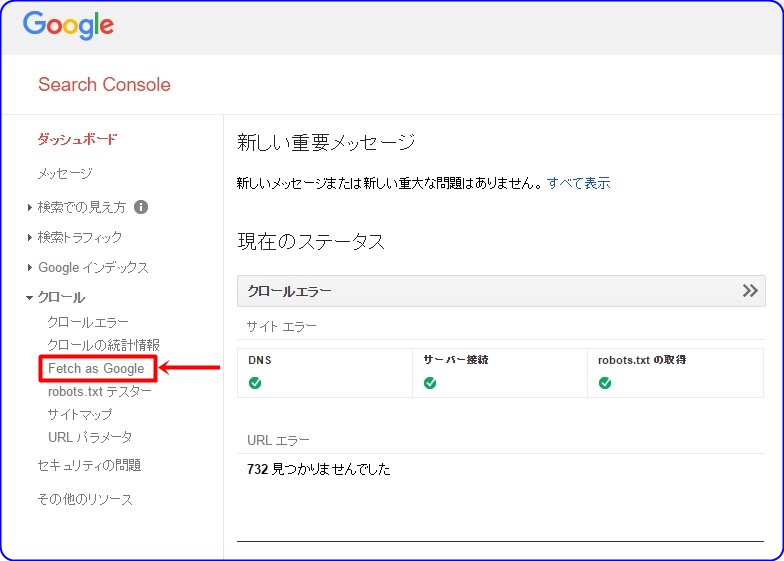Open サイトマップ in the sidebar
Image resolution: width=784 pixels, height=561 pixels.
(80, 414)
